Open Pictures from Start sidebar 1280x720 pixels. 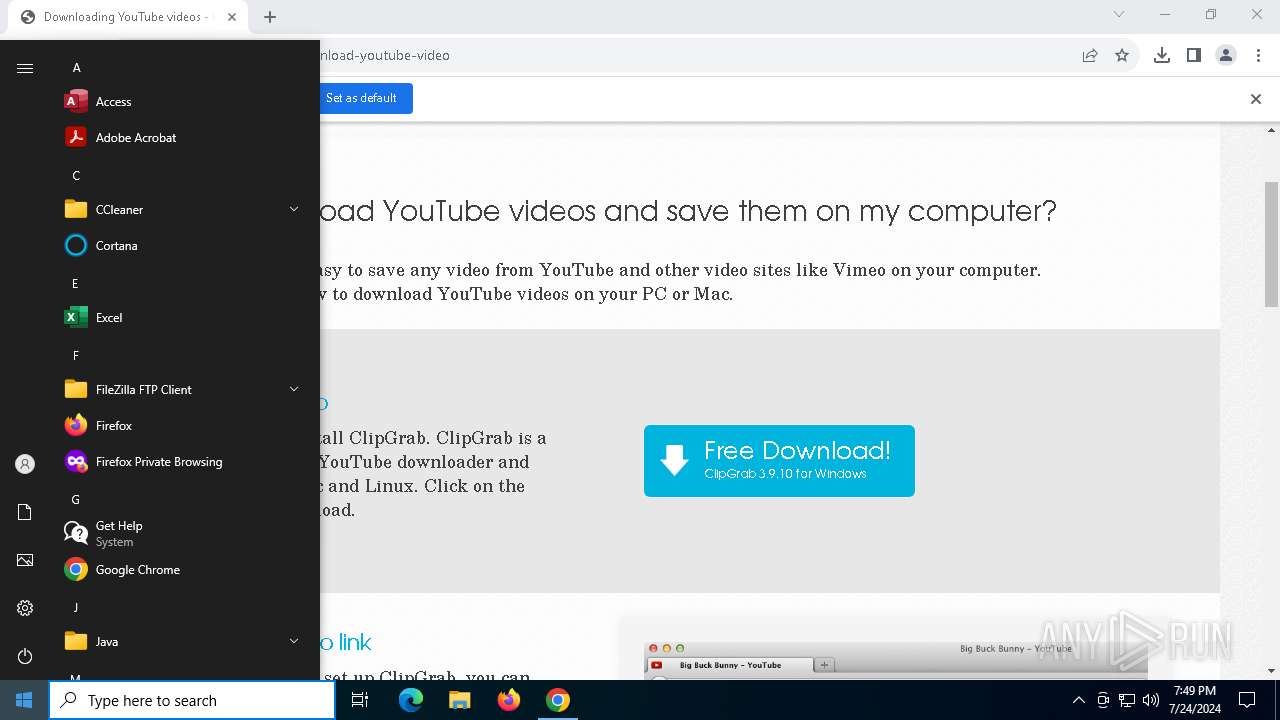[x=25, y=560]
